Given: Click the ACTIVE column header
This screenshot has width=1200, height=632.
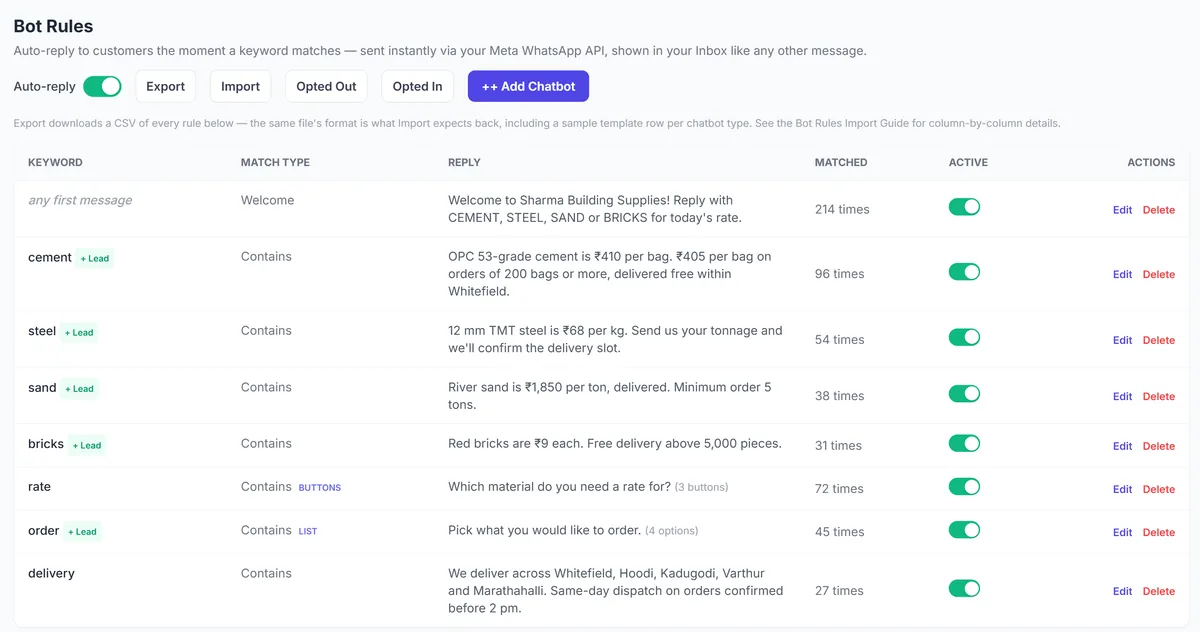Looking at the screenshot, I should click(968, 162).
